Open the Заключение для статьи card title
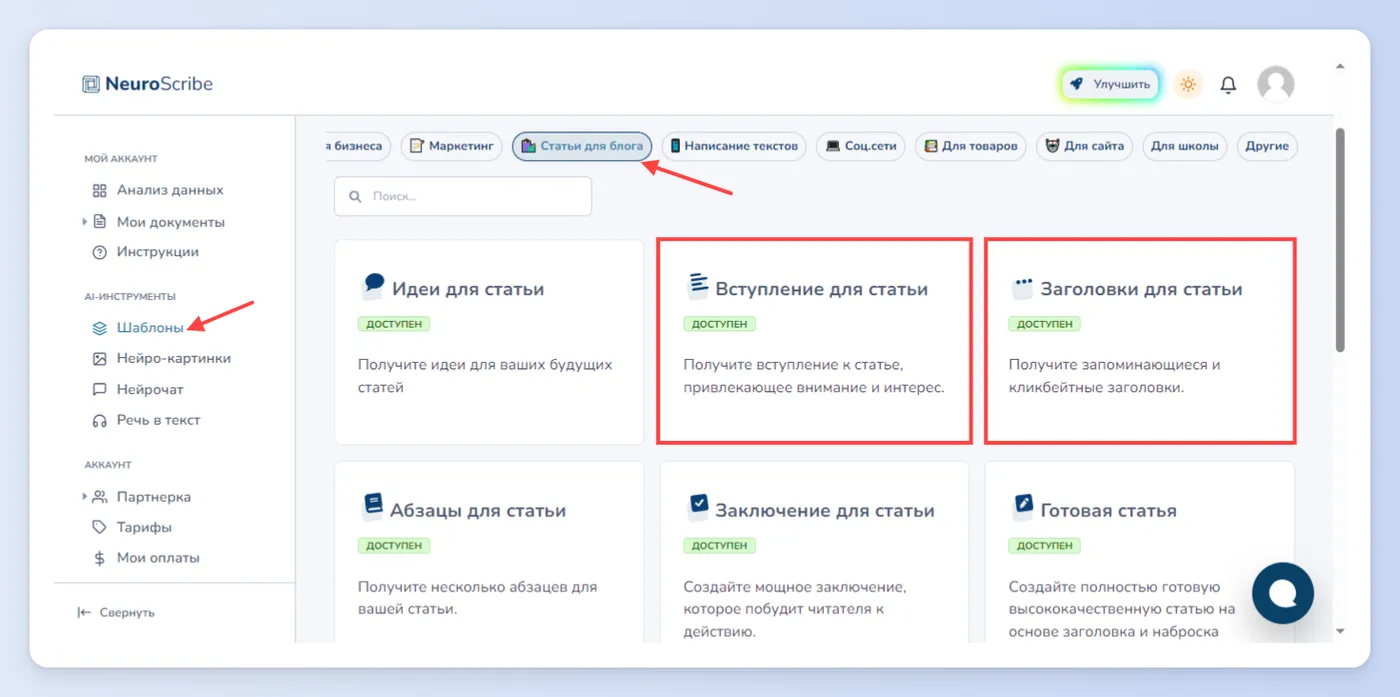 (825, 510)
